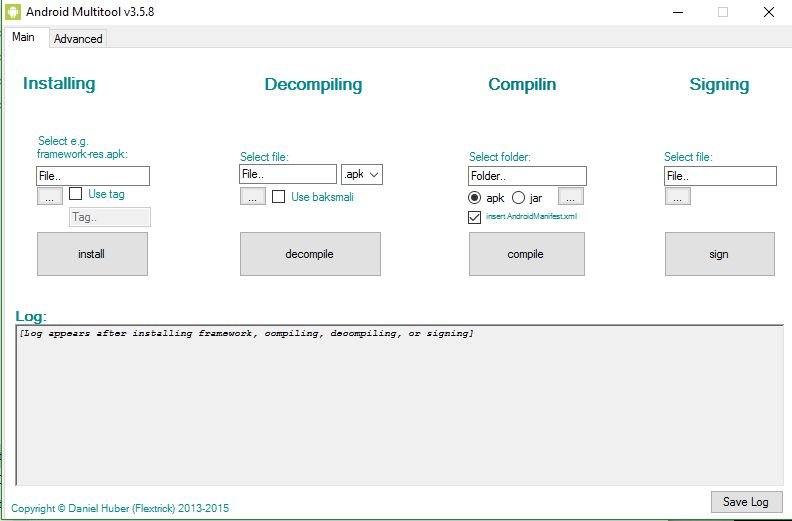This screenshot has width=792, height=521.
Task: Save the log with Save Log
Action: (747, 502)
